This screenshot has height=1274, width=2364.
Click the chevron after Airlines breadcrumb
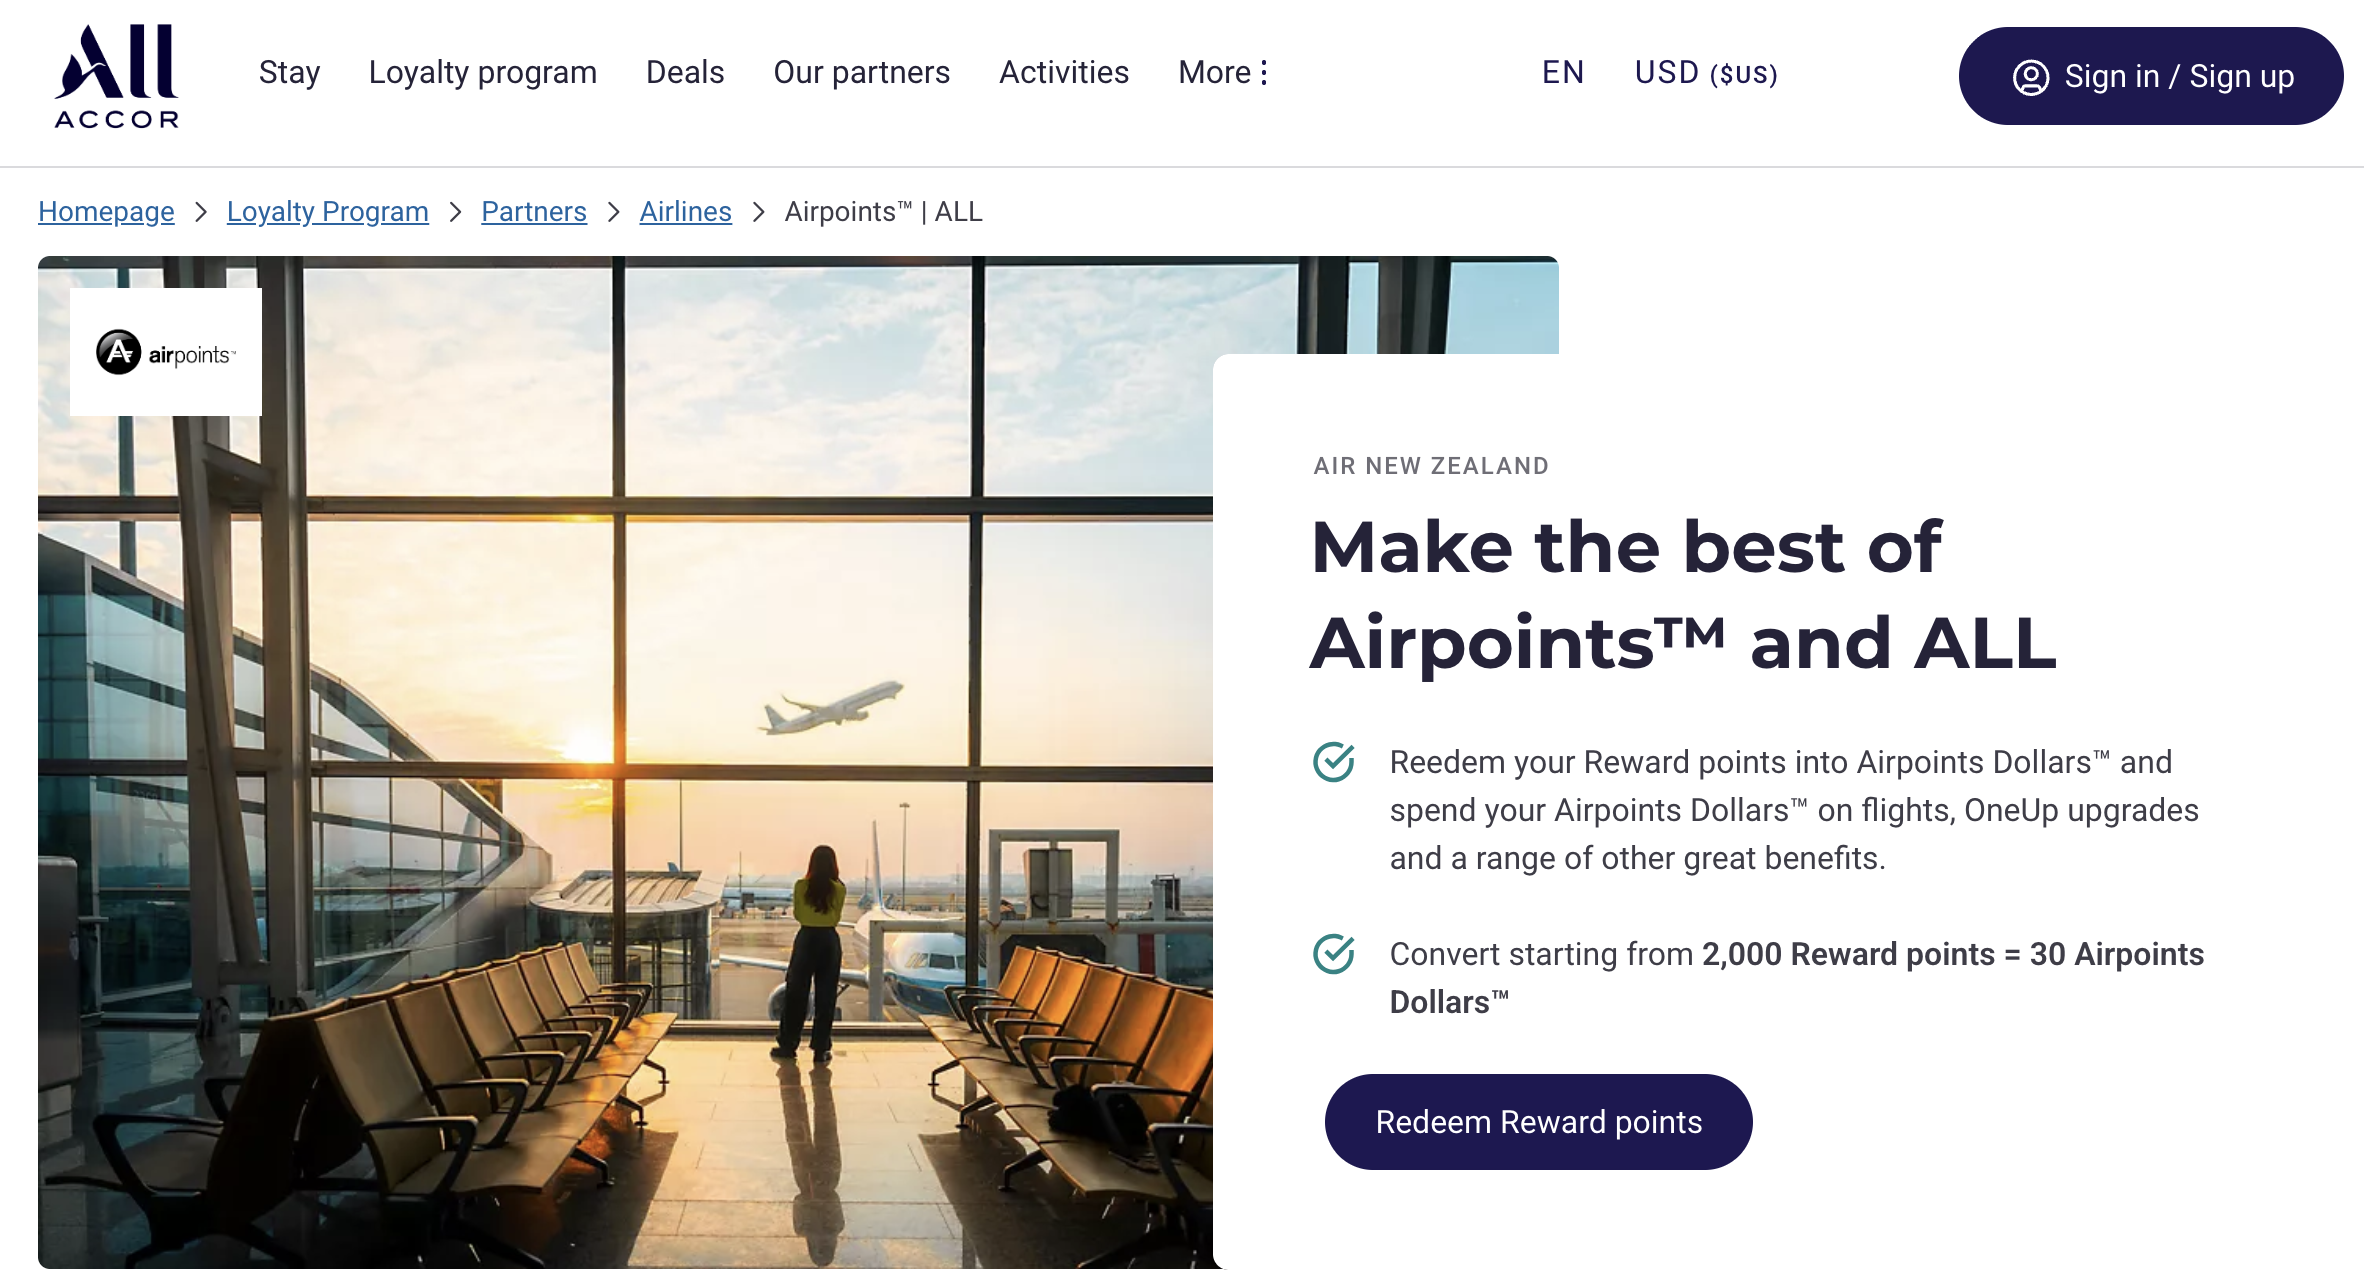pos(759,212)
